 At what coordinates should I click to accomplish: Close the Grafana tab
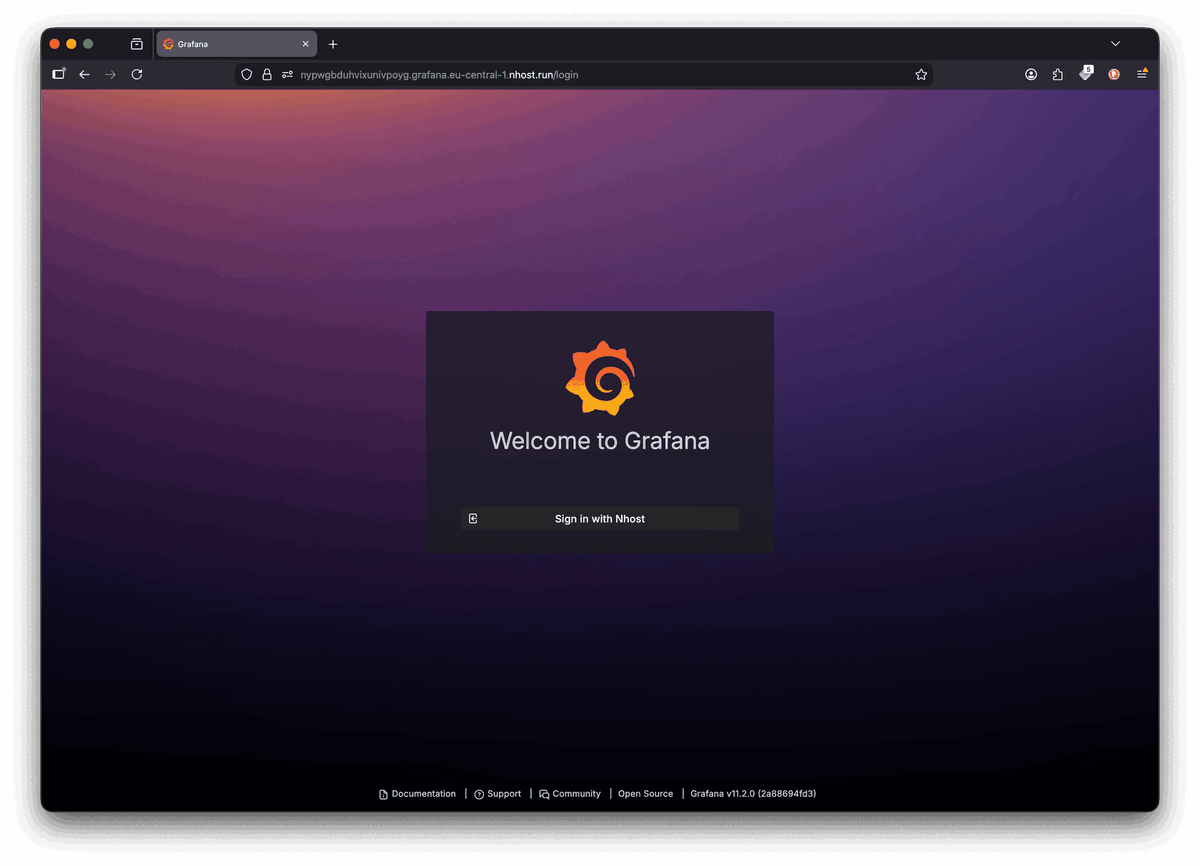coord(306,44)
